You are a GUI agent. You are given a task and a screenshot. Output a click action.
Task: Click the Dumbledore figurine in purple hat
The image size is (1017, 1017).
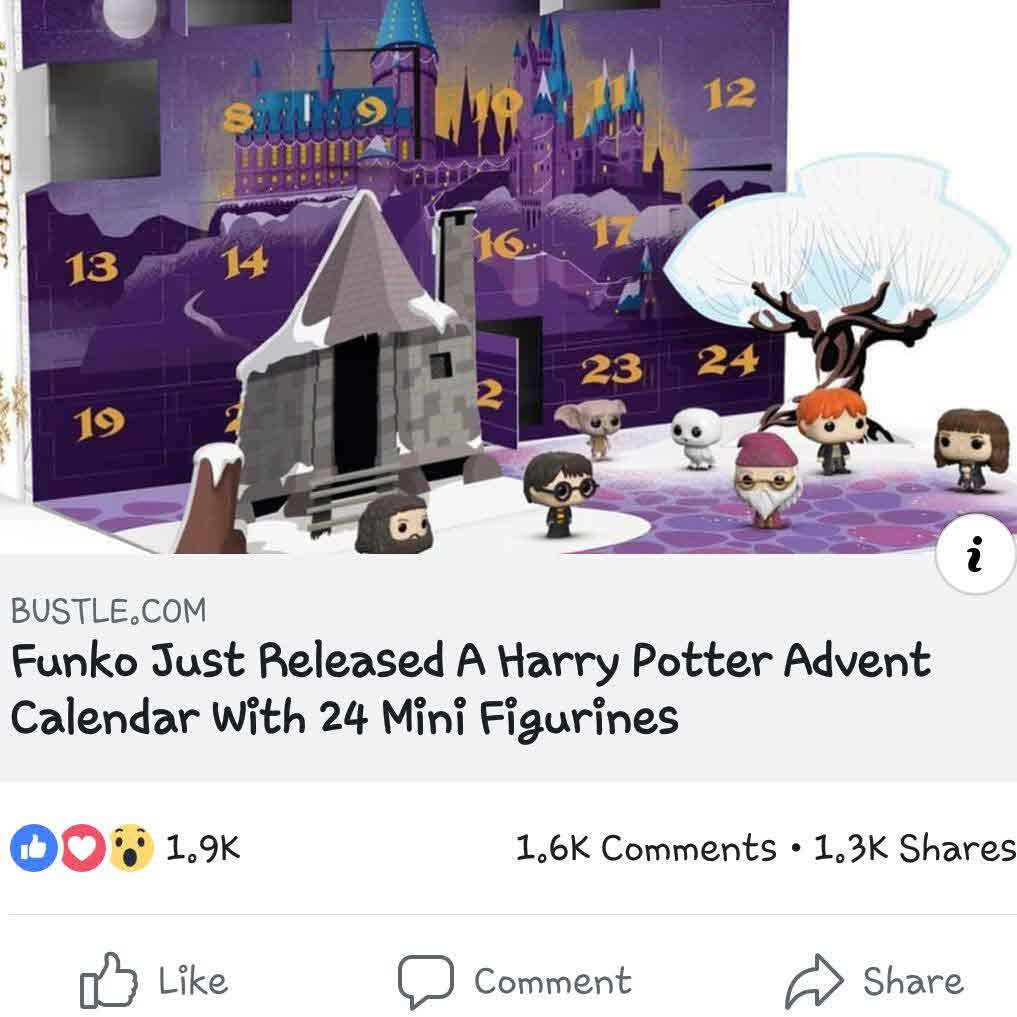[x=766, y=480]
